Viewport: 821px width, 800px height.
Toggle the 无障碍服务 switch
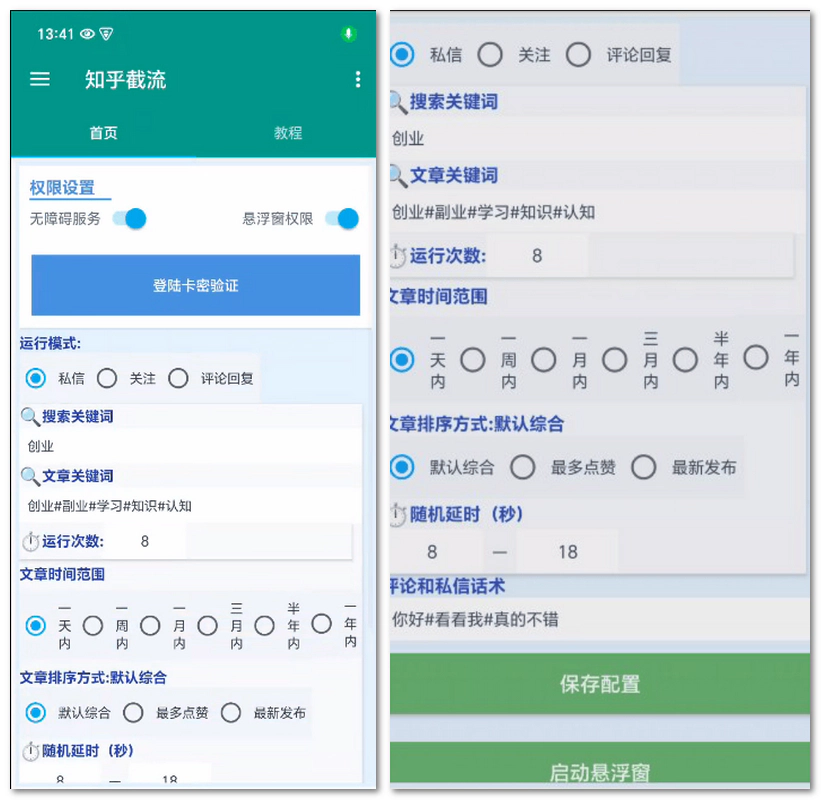(129, 219)
